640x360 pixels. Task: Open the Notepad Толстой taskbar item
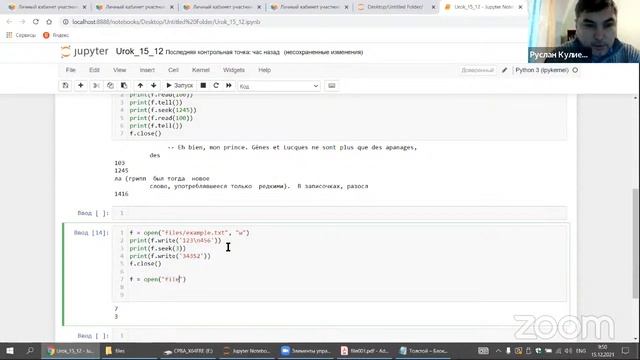pyautogui.click(x=423, y=351)
